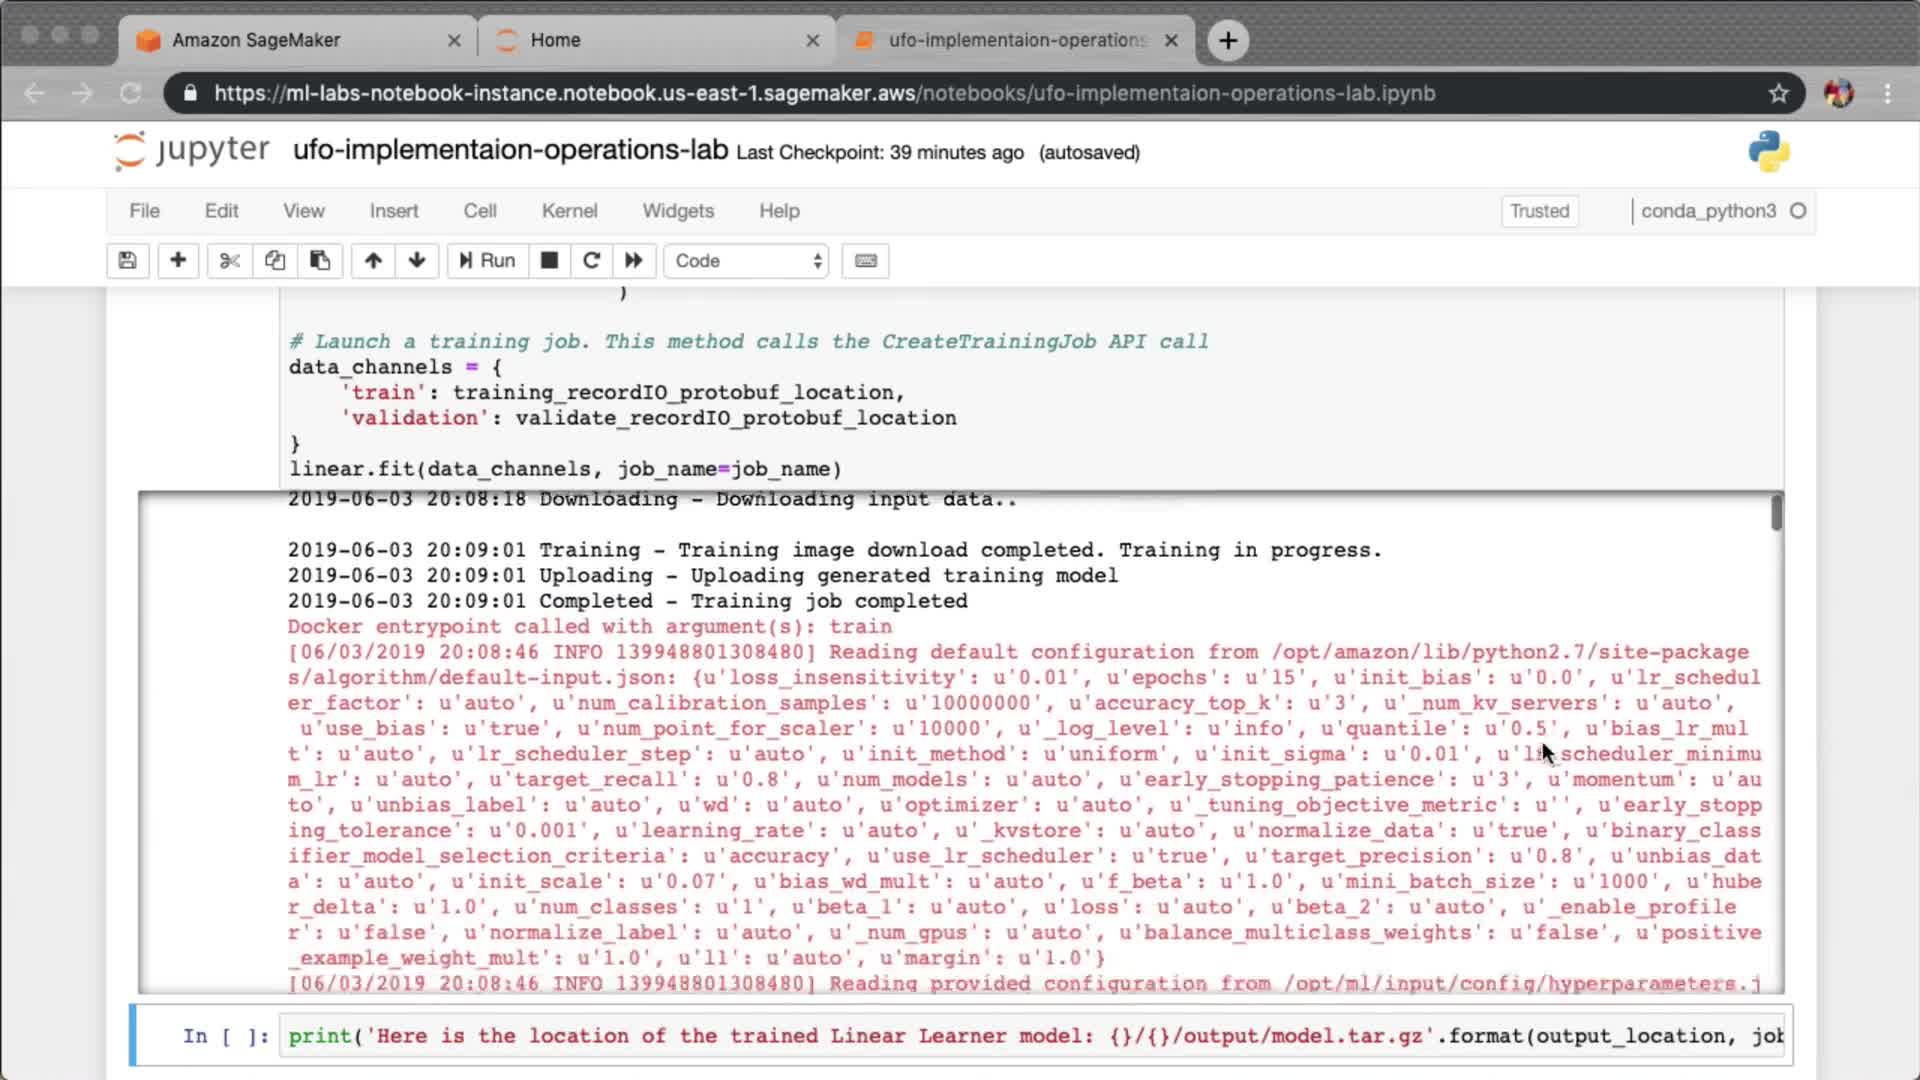Click the save and checkpoint icon
This screenshot has height=1080, width=1920.
point(127,261)
